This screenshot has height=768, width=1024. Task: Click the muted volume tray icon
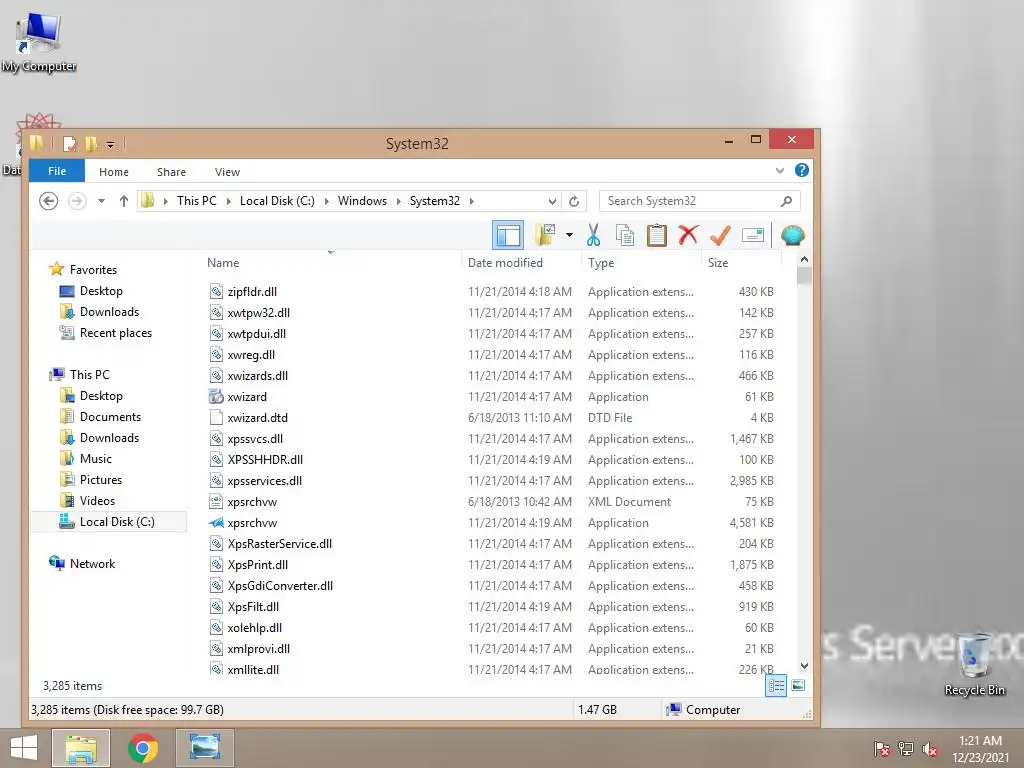[930, 749]
